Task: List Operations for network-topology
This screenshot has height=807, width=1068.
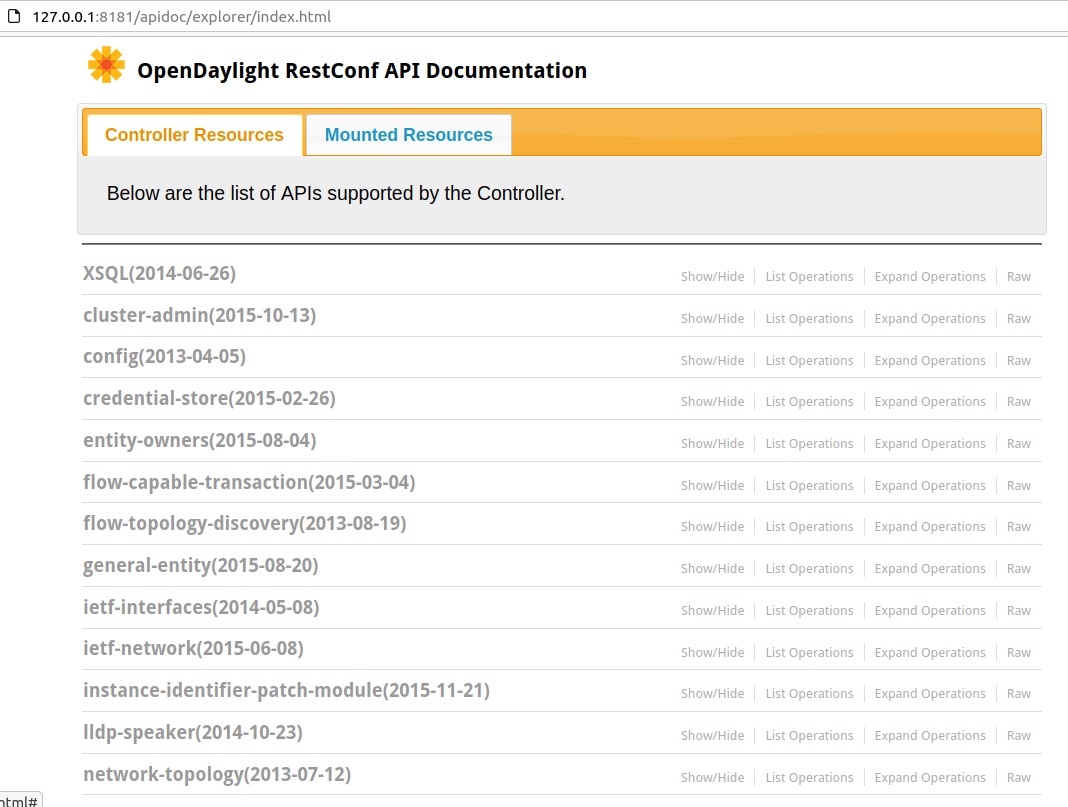Action: pyautogui.click(x=809, y=778)
